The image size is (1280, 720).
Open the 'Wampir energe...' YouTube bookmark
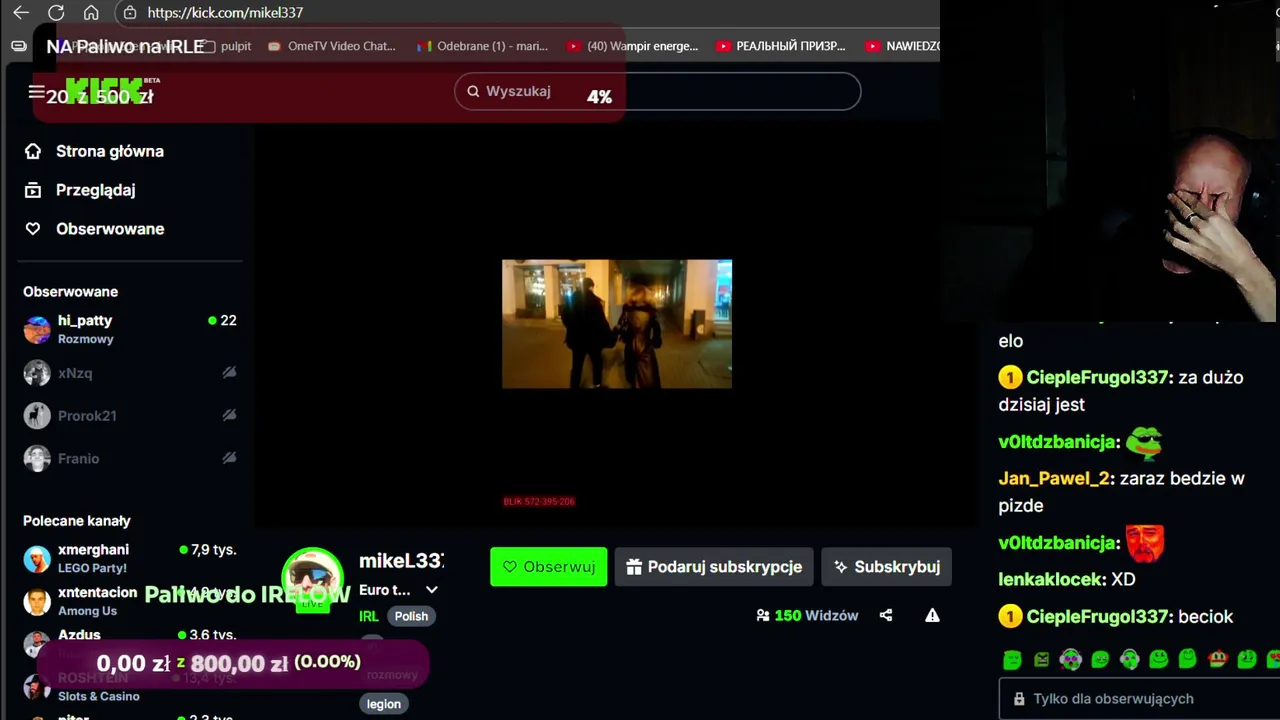pos(632,46)
